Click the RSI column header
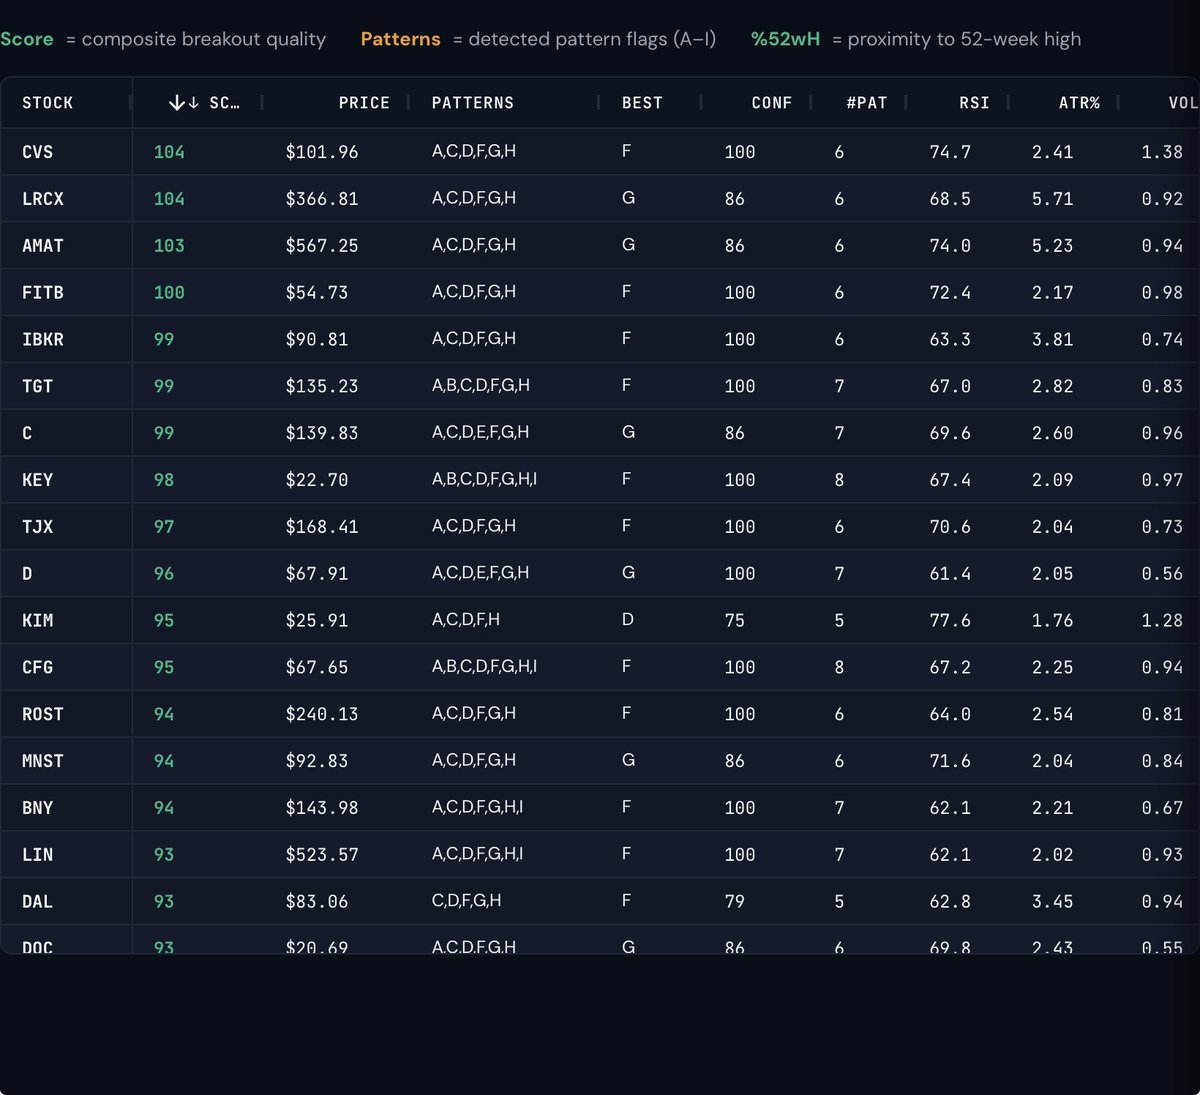 pyautogui.click(x=974, y=103)
